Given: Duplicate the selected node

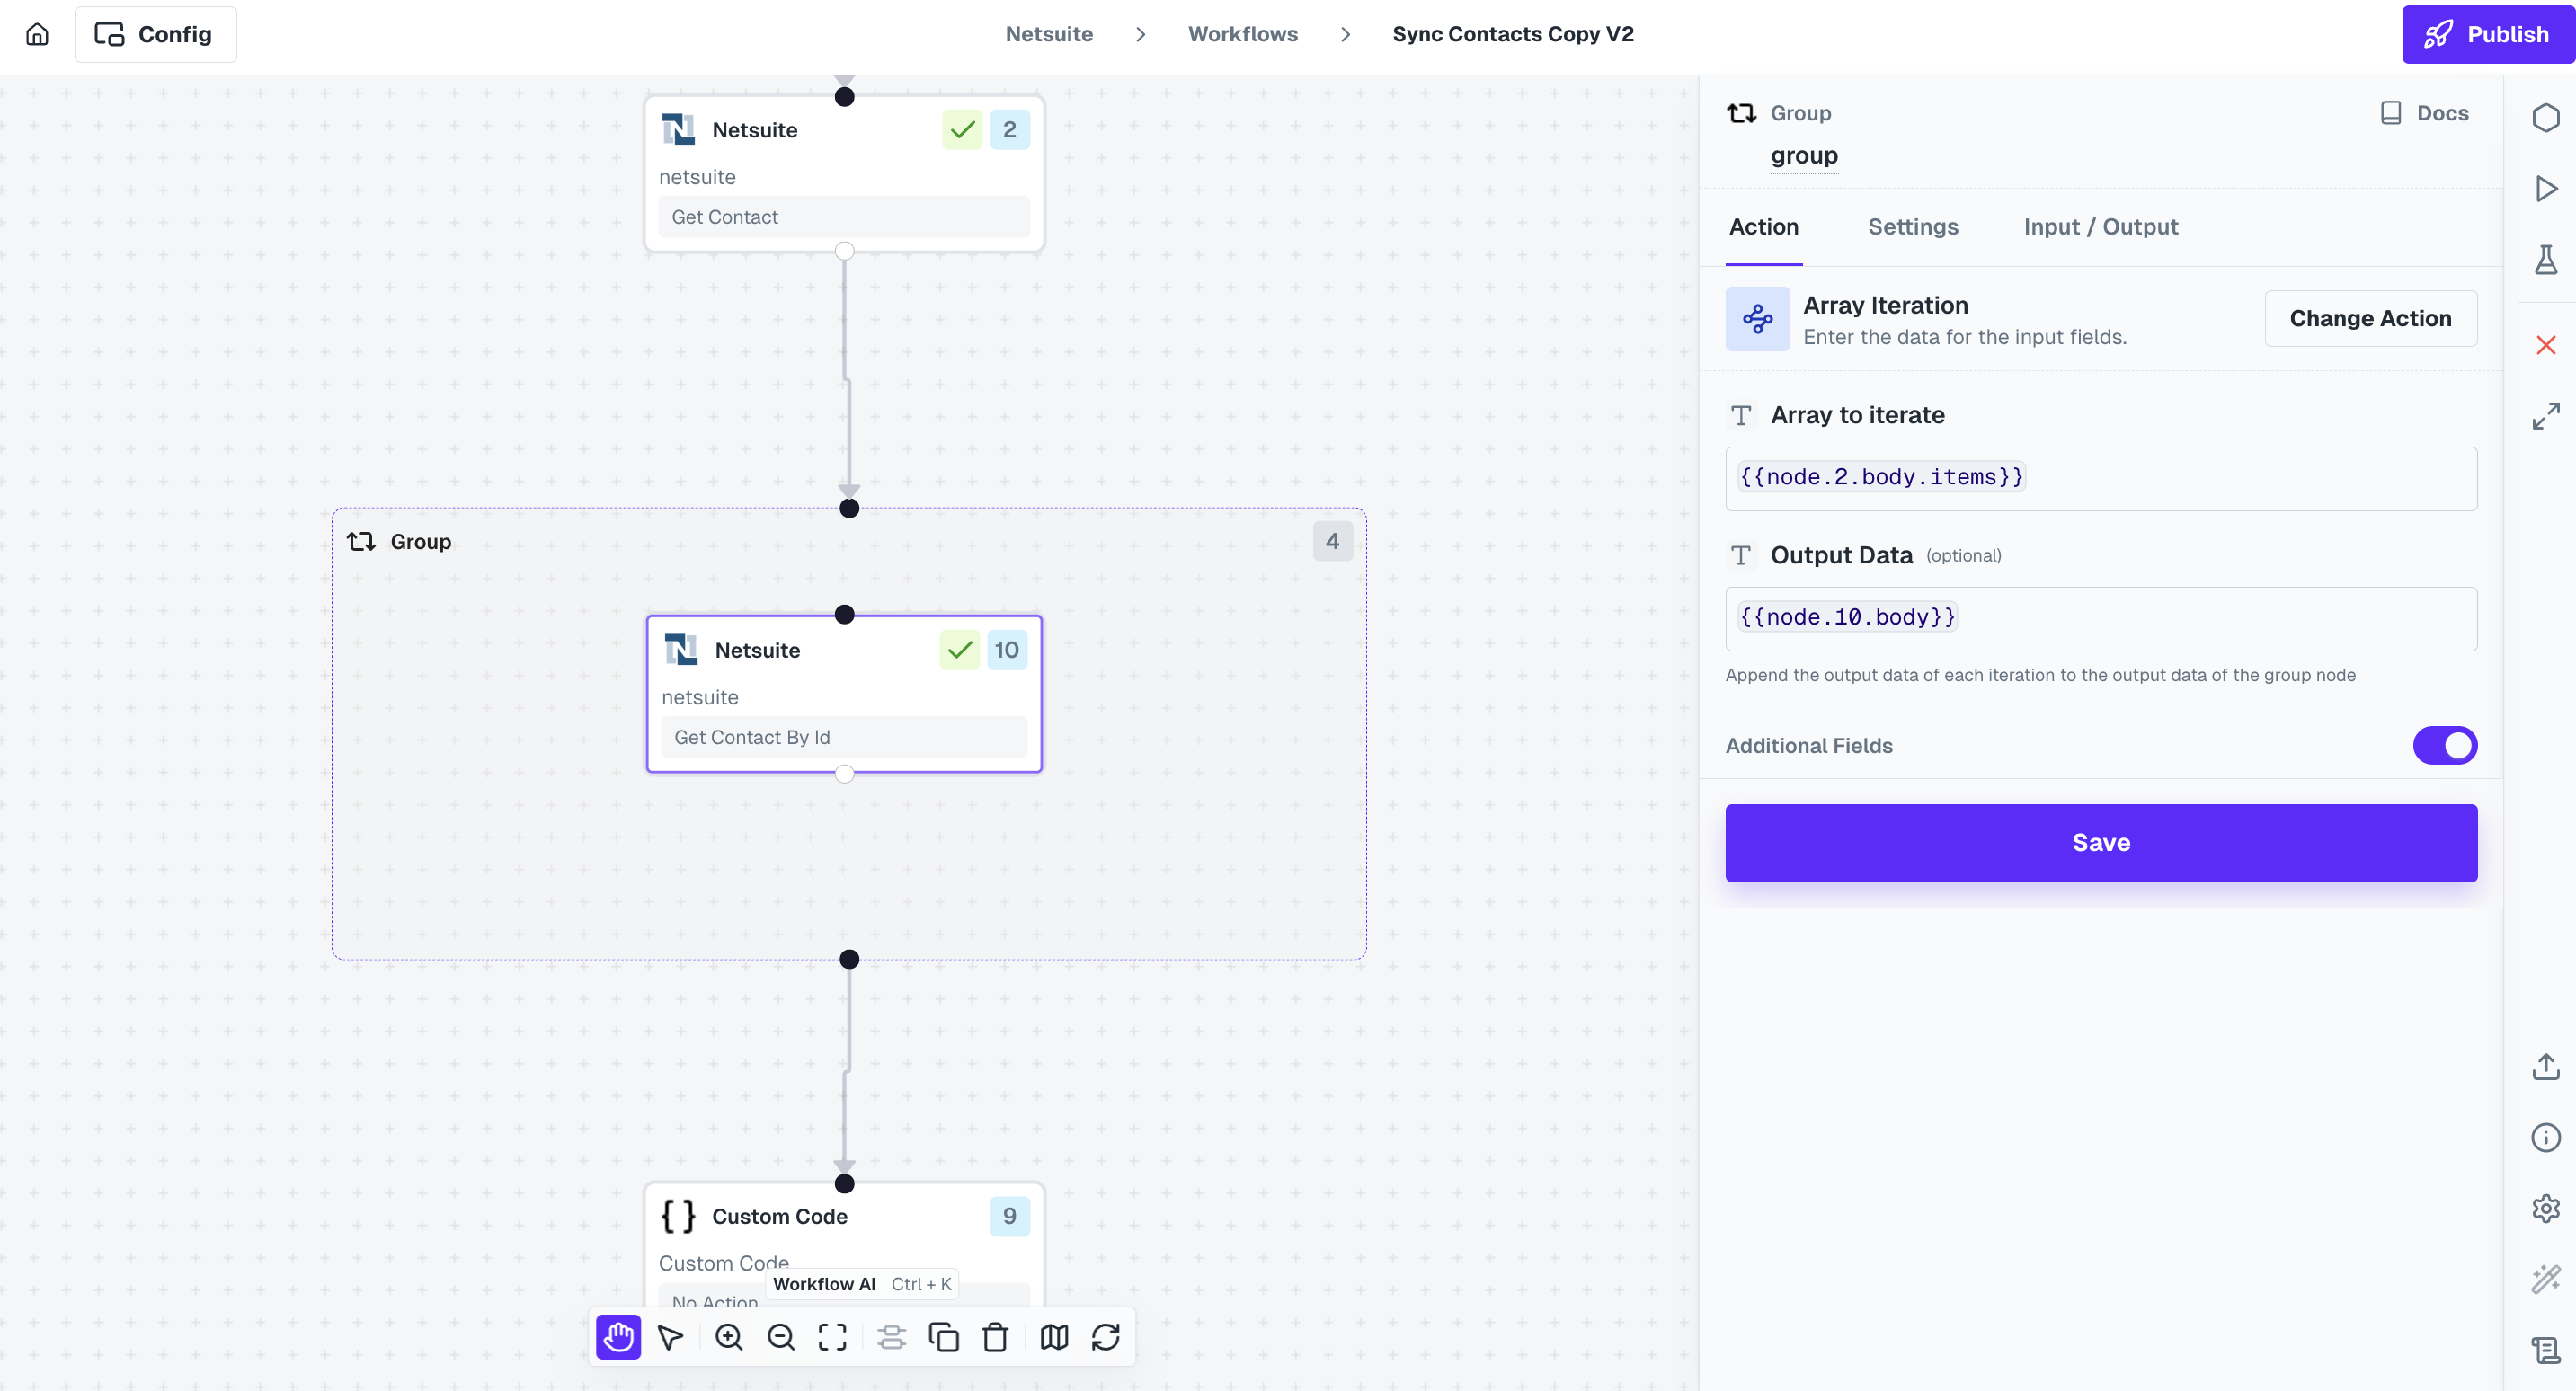Looking at the screenshot, I should (x=944, y=1337).
